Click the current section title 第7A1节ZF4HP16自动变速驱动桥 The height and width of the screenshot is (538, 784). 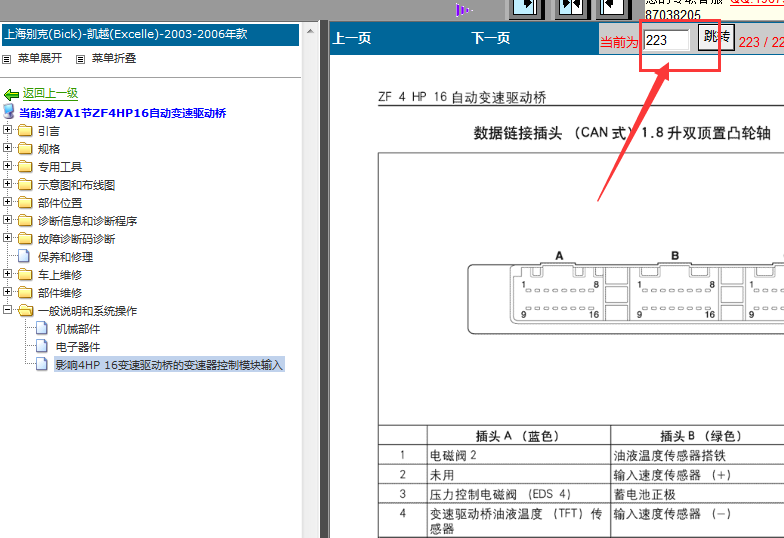point(122,114)
